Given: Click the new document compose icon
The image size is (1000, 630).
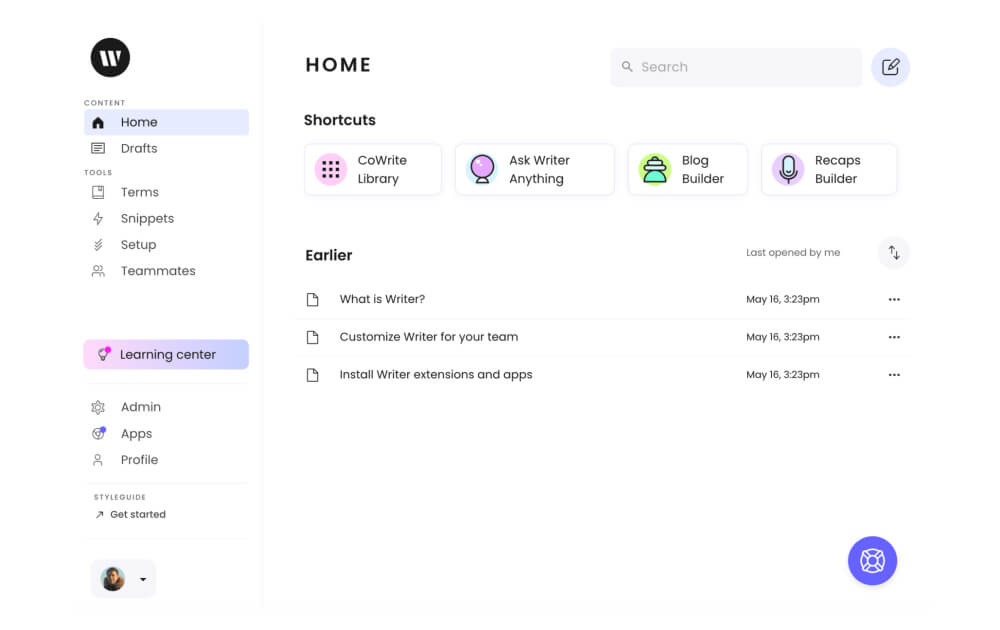Looking at the screenshot, I should click(890, 67).
